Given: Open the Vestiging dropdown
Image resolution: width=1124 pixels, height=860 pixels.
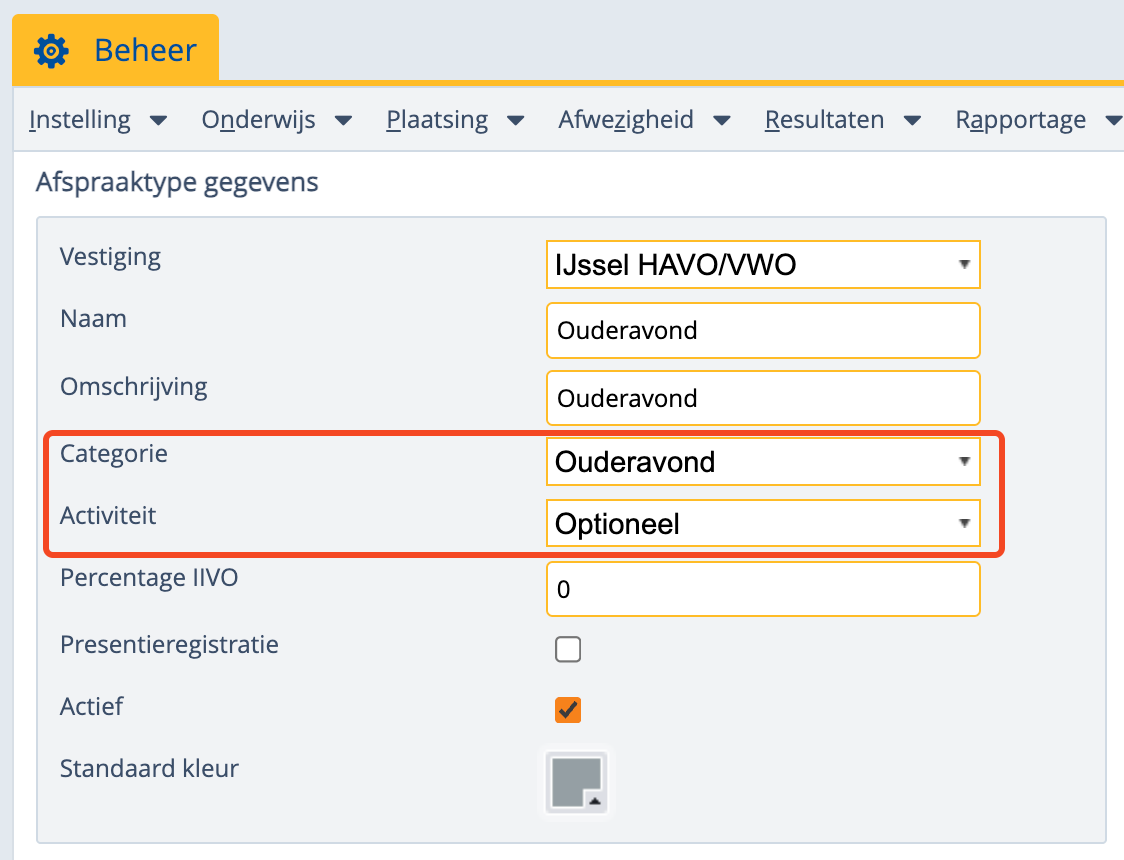Looking at the screenshot, I should (x=763, y=265).
